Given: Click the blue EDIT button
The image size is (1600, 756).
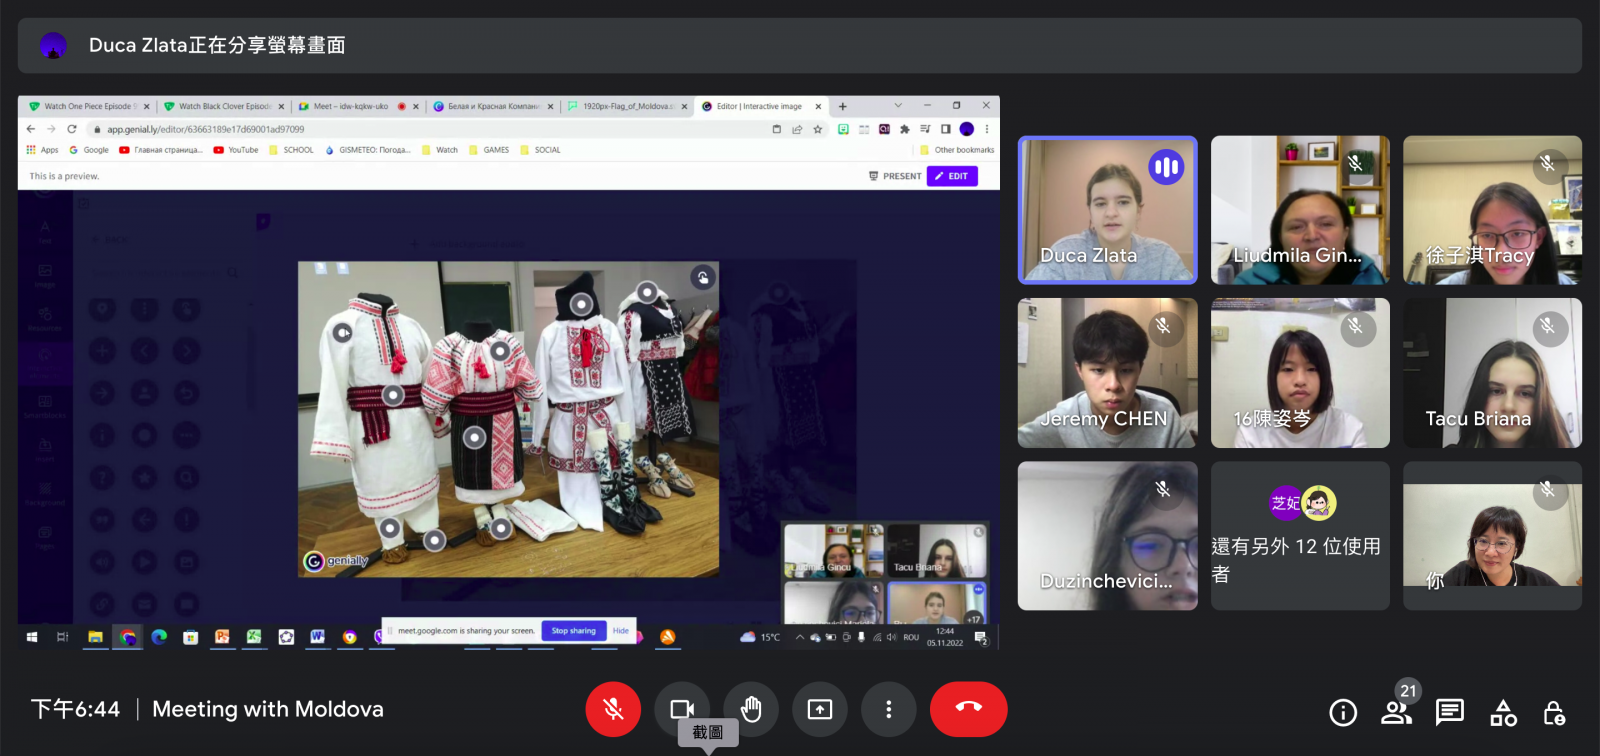Looking at the screenshot, I should tap(952, 176).
